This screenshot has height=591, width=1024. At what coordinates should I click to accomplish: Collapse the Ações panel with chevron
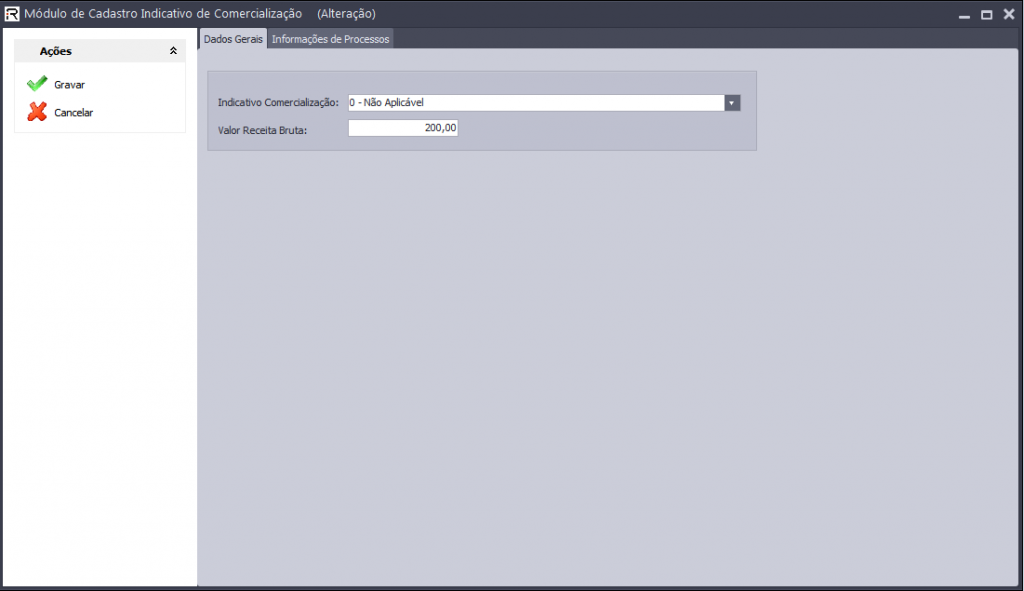click(173, 51)
